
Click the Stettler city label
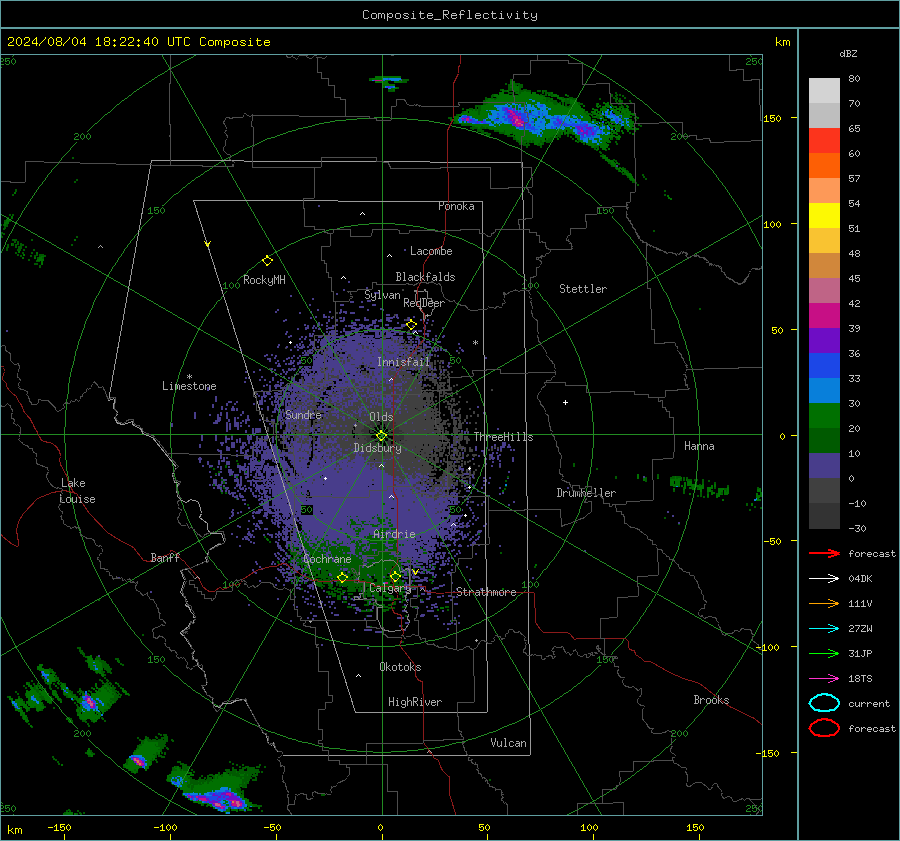tap(583, 289)
